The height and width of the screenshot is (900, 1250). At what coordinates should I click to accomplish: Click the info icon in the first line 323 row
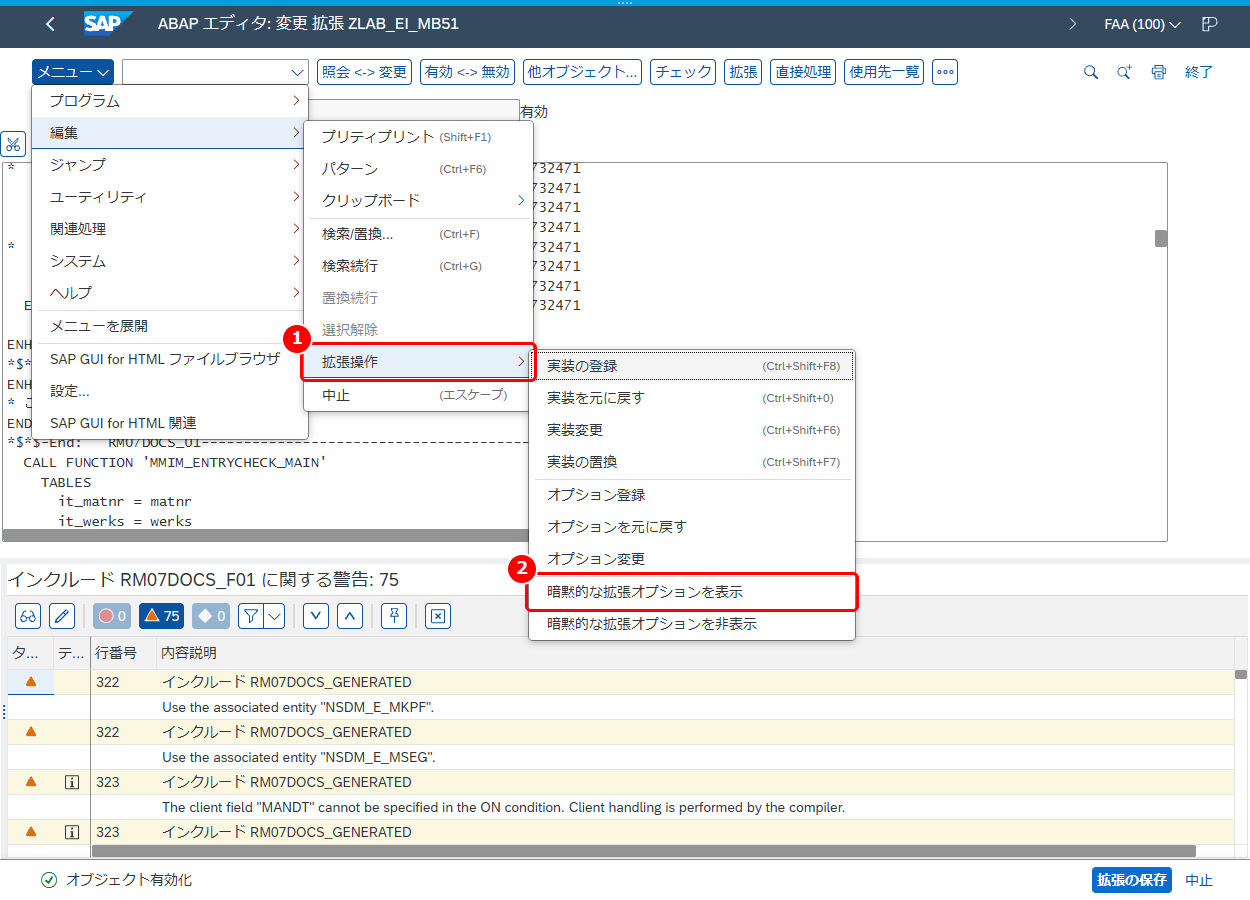[72, 782]
